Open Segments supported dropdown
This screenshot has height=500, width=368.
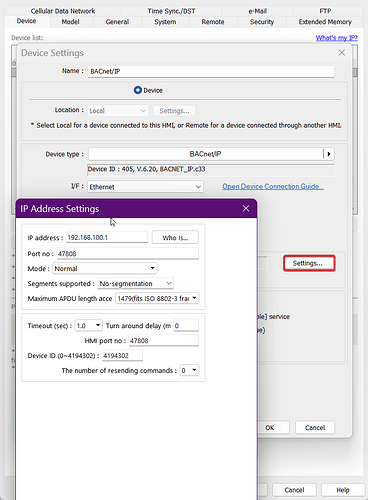[x=135, y=284]
